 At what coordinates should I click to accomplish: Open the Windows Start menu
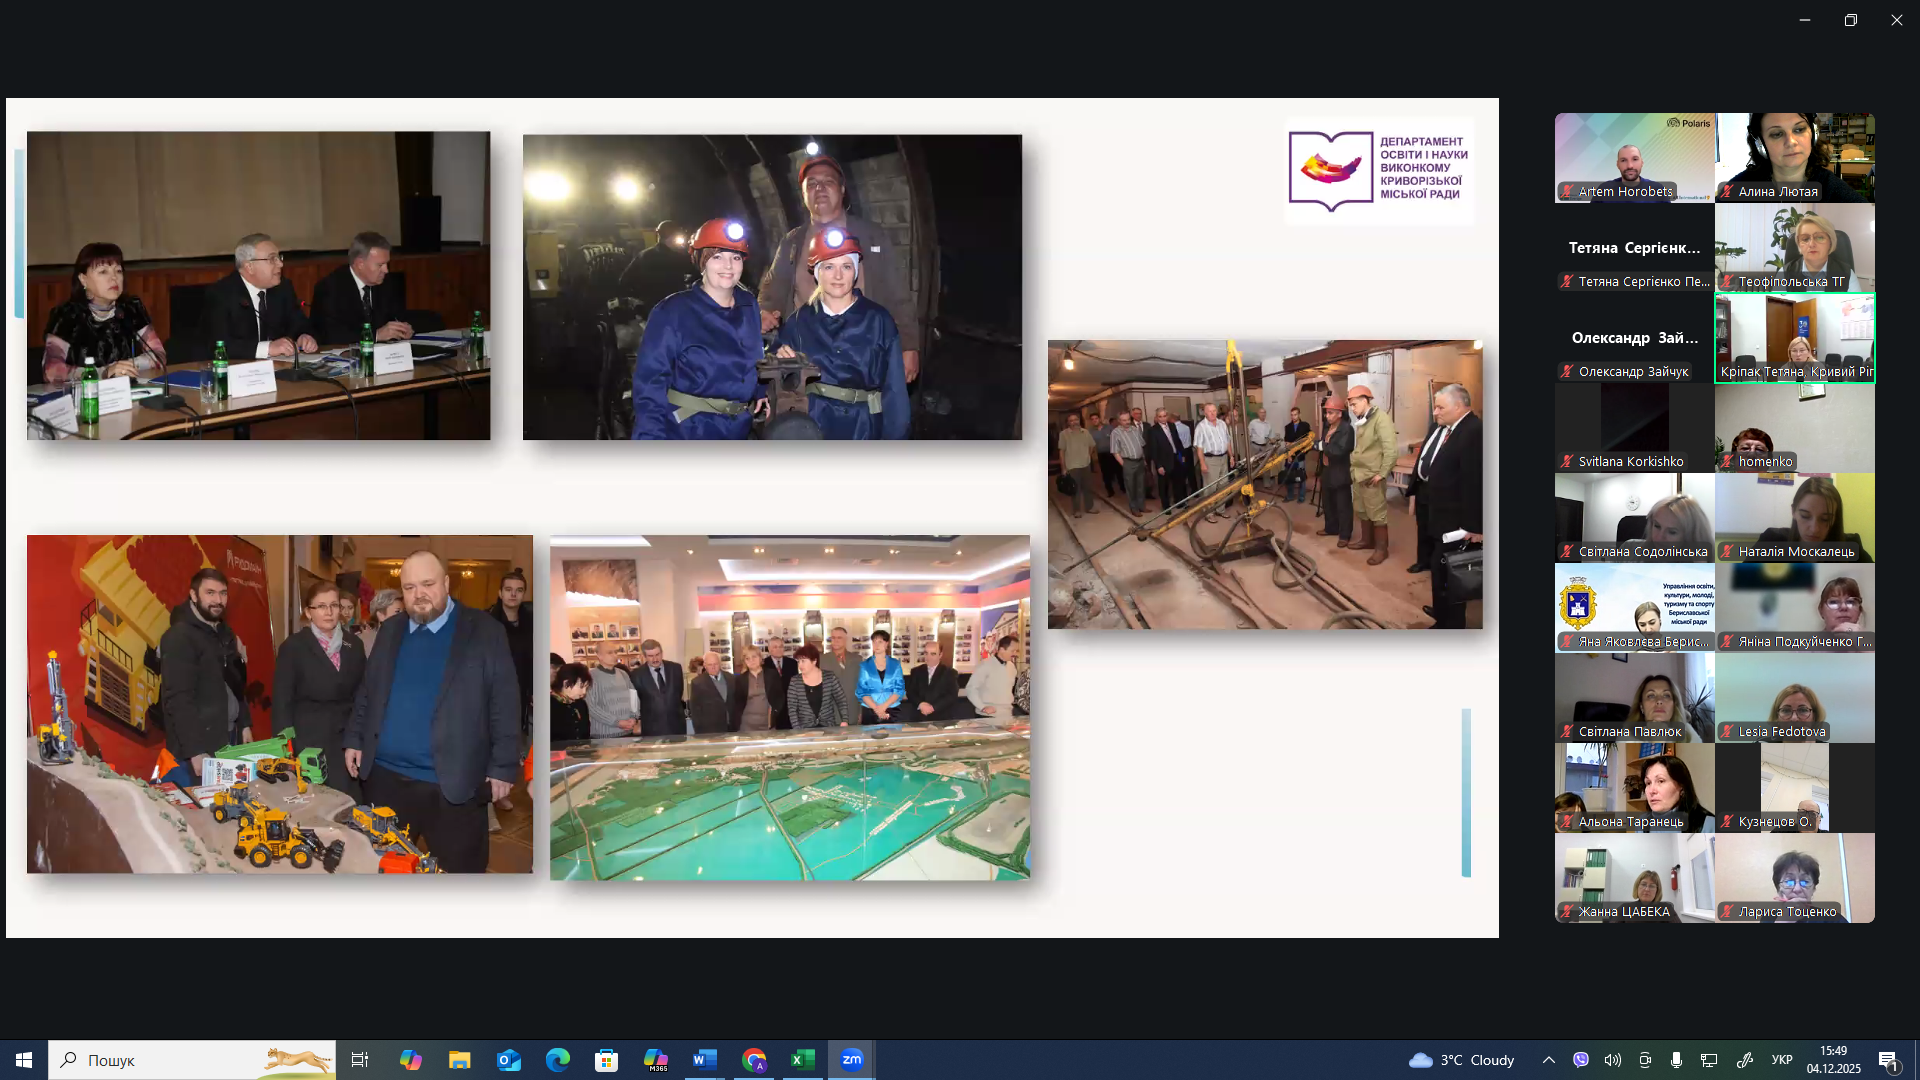(x=24, y=1060)
